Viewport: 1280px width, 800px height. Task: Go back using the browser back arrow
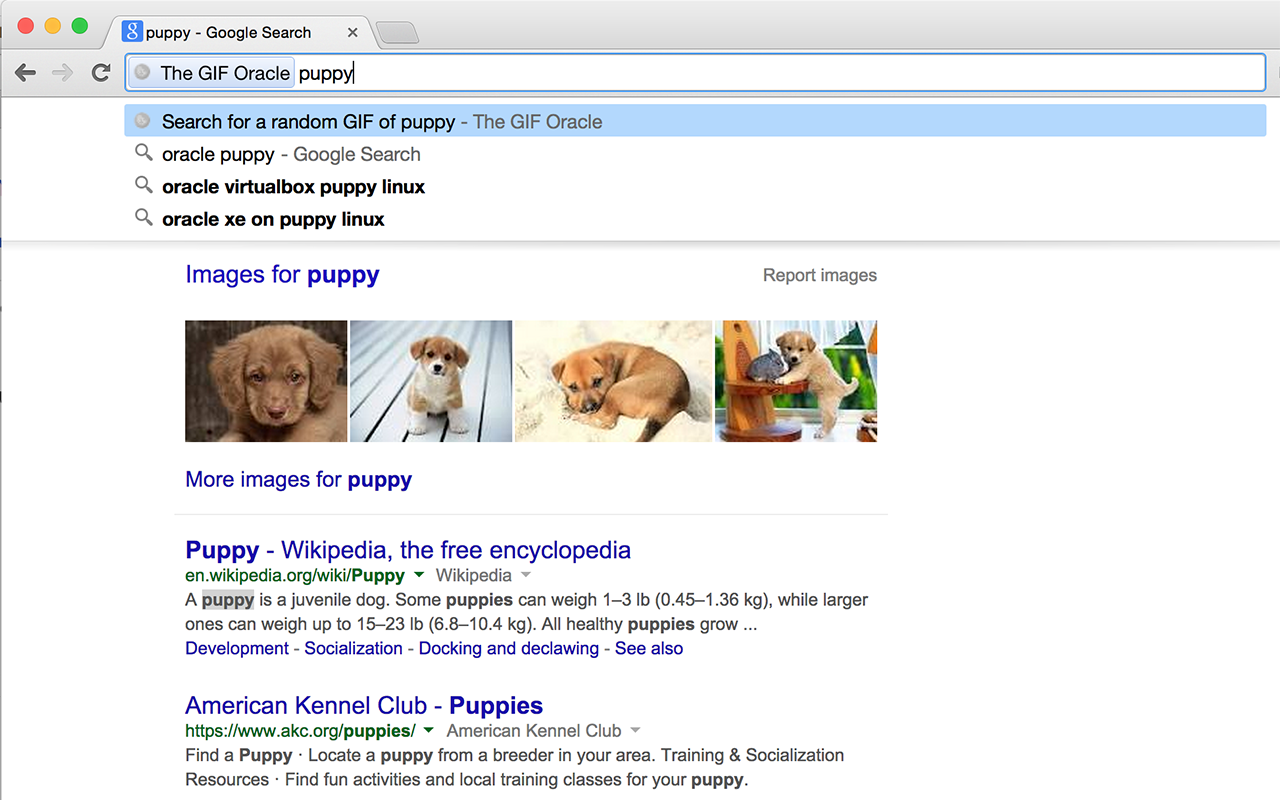pyautogui.click(x=26, y=72)
